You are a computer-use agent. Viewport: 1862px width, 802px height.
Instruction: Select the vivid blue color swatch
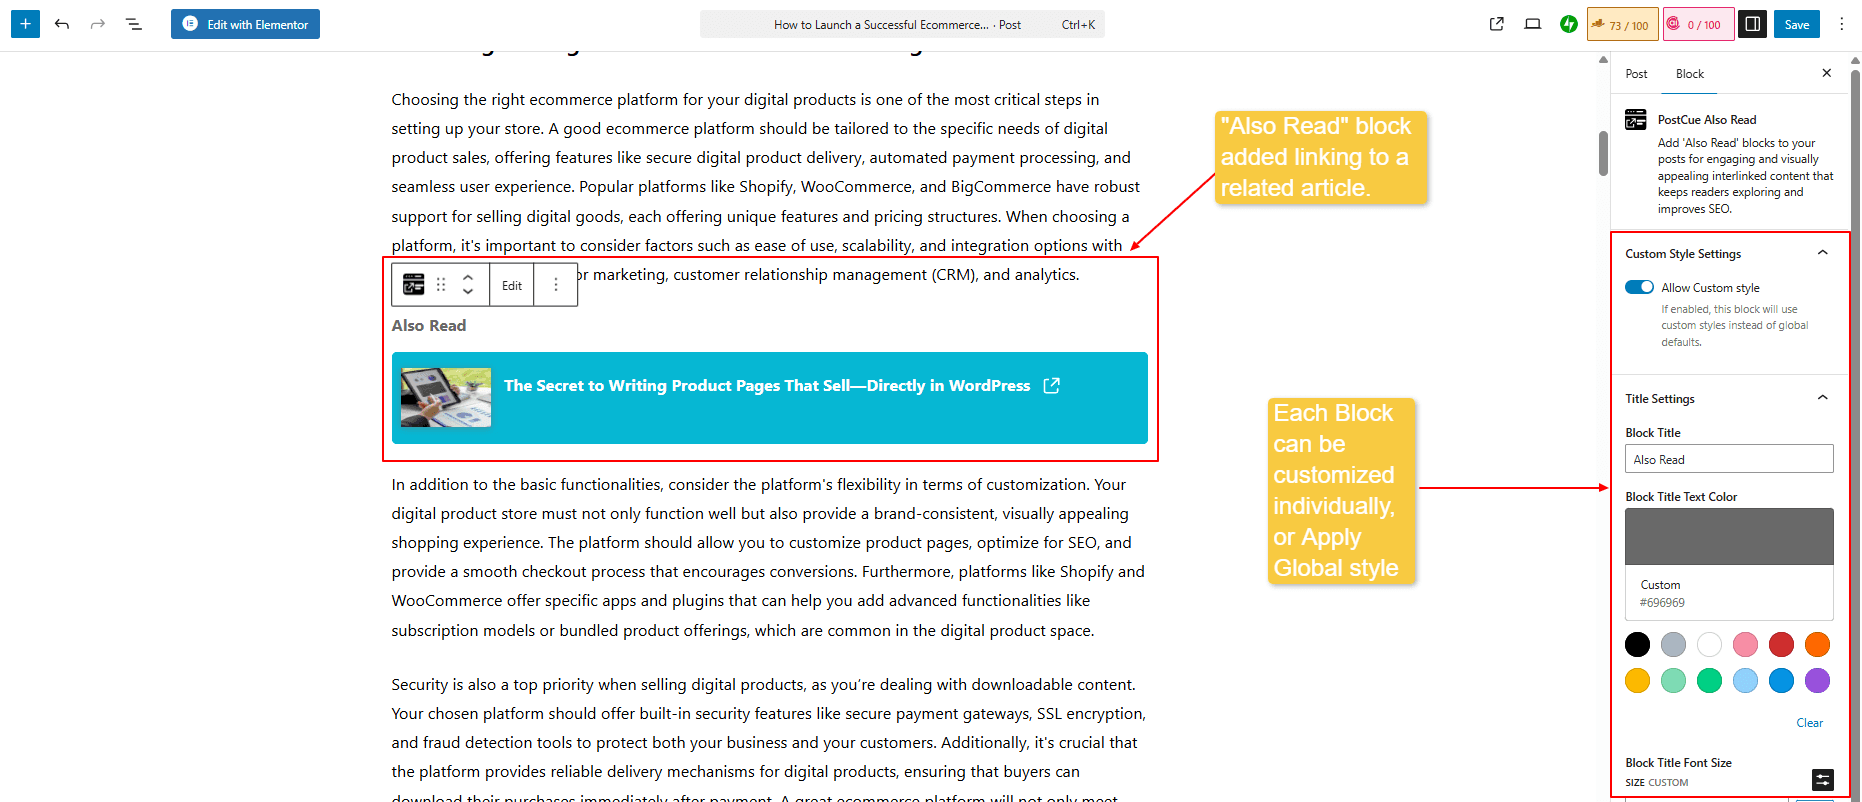pyautogui.click(x=1781, y=681)
